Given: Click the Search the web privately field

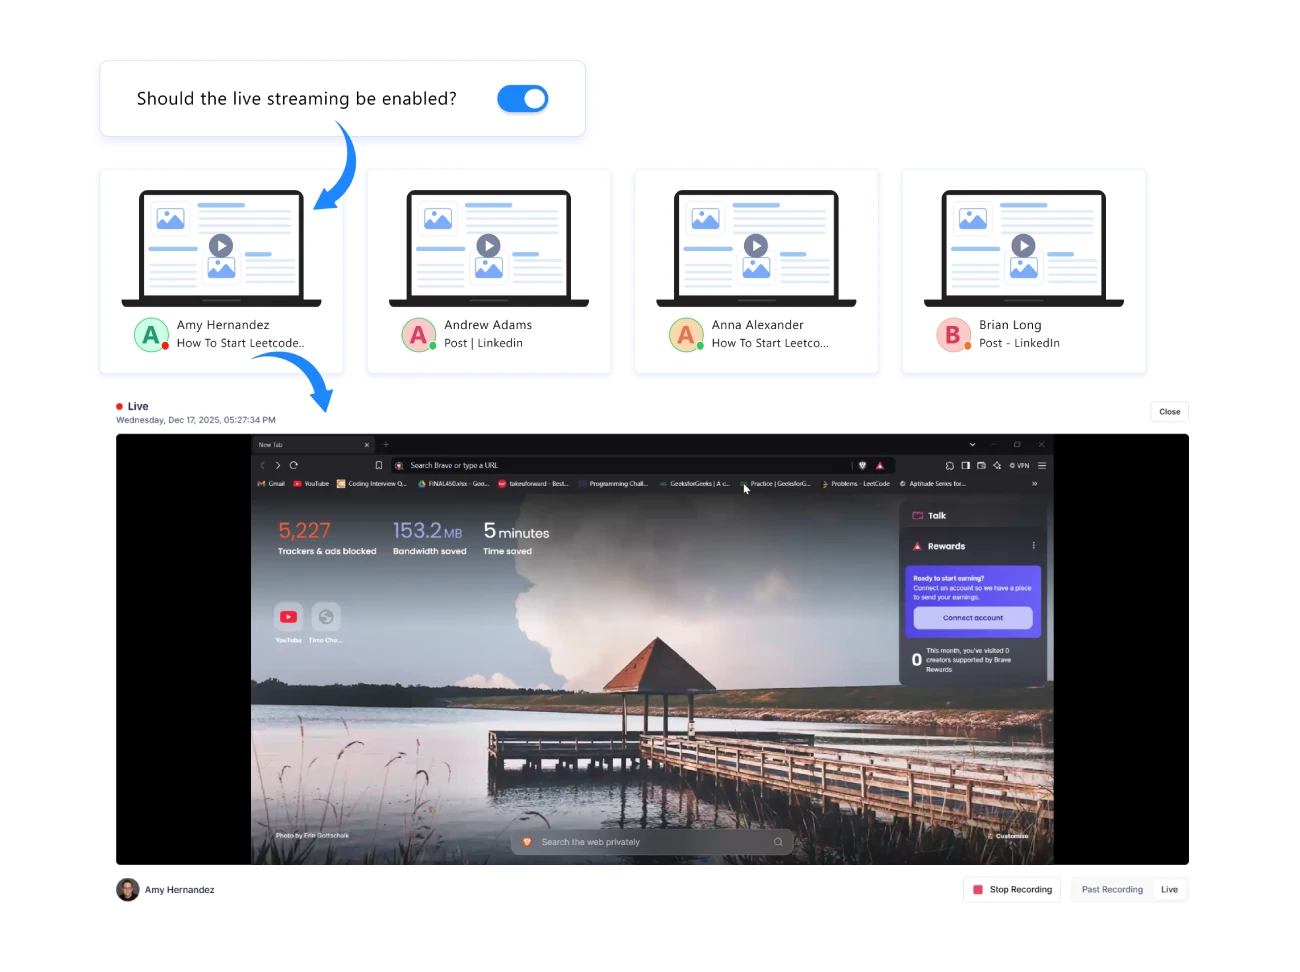Looking at the screenshot, I should coord(652,841).
